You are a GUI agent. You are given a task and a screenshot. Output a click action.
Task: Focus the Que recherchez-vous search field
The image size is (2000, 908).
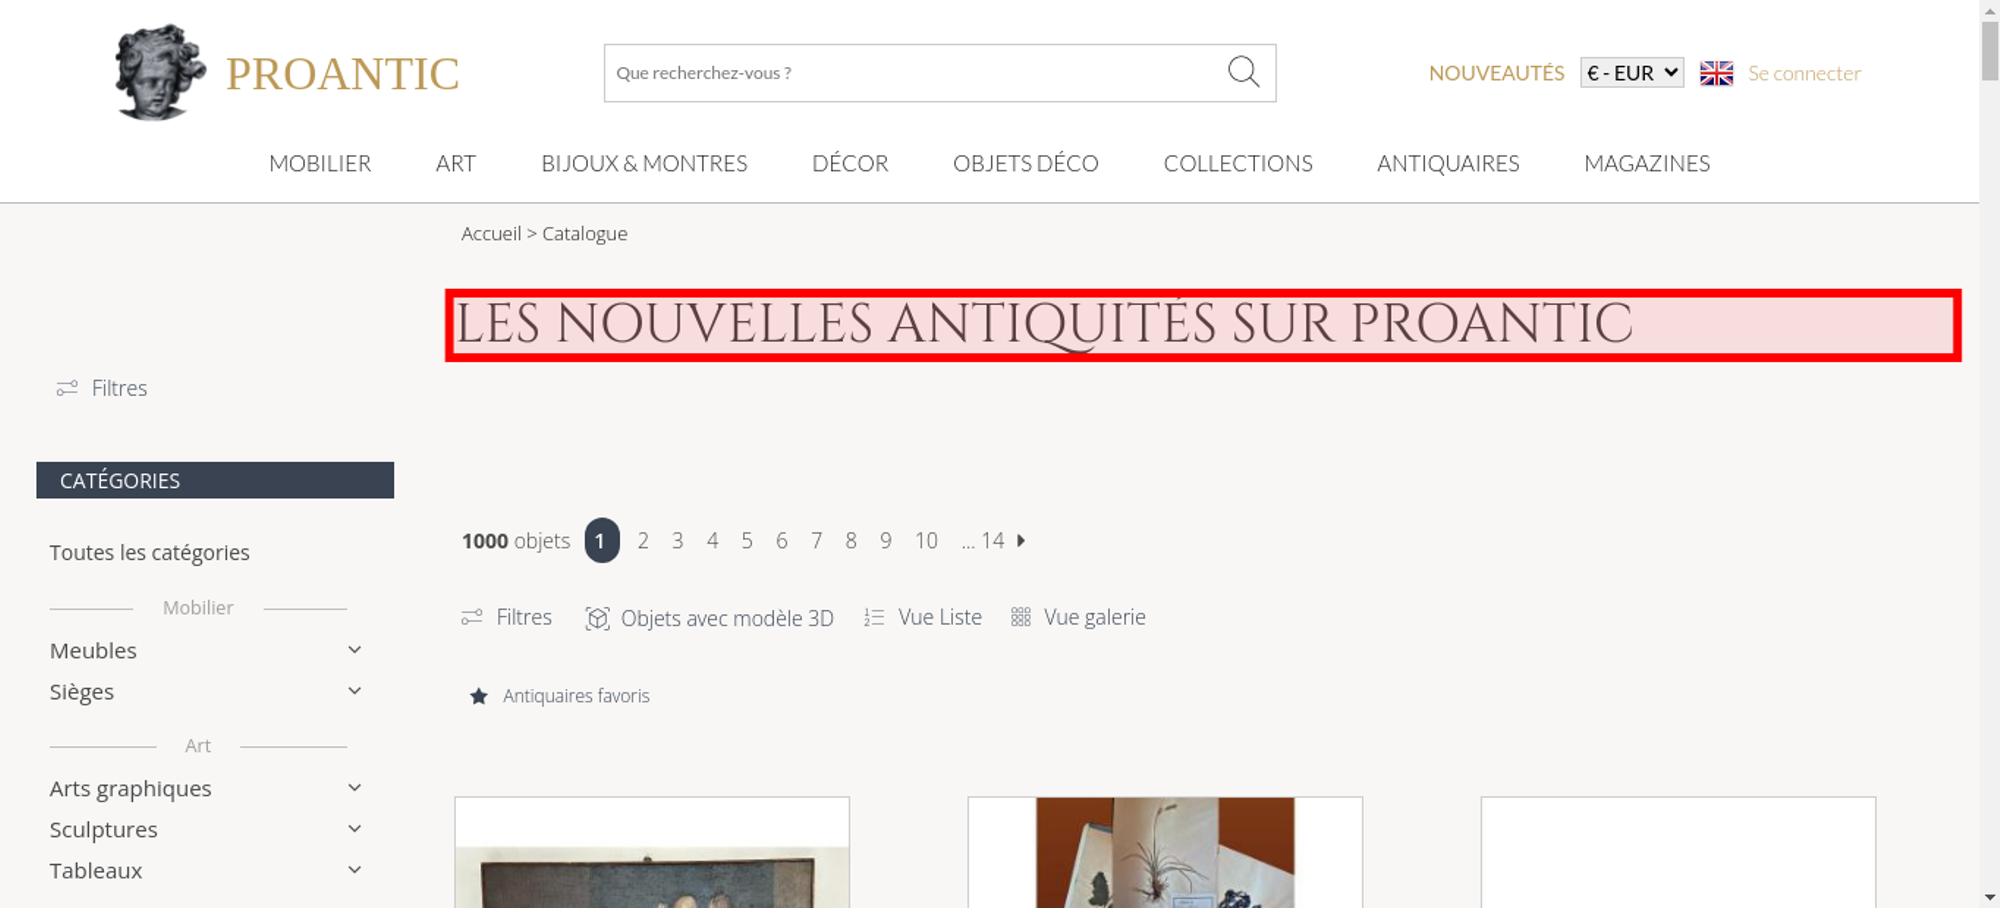click(915, 73)
